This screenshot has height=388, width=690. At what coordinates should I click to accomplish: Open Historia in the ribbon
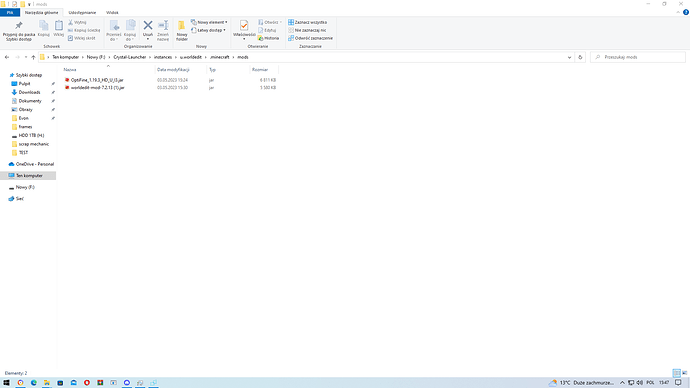pos(268,38)
